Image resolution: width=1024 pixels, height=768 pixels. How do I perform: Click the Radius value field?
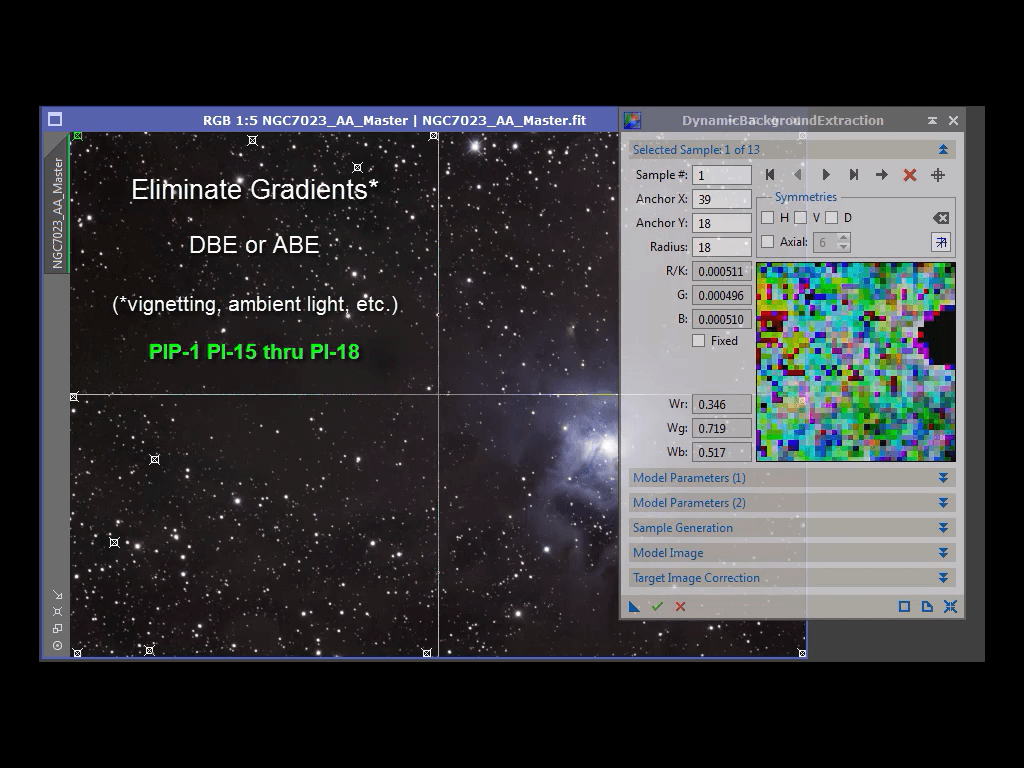pos(721,247)
